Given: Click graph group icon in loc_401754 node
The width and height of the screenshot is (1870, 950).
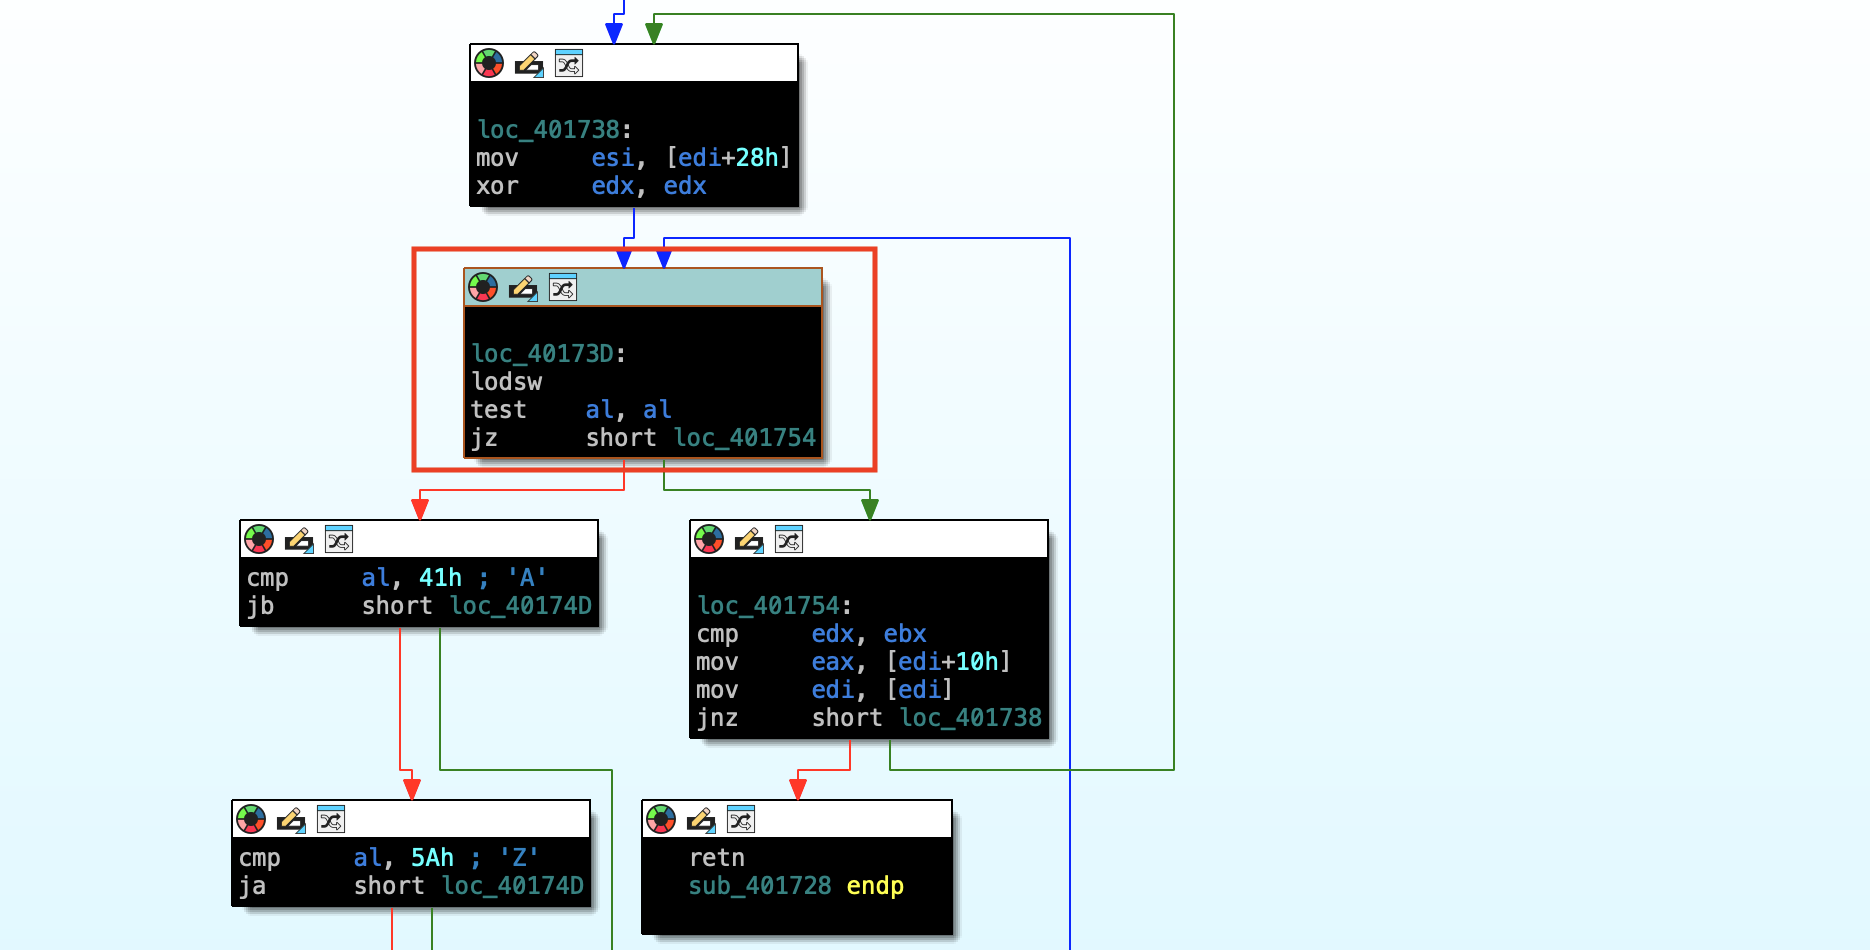Looking at the screenshot, I should point(789,539).
